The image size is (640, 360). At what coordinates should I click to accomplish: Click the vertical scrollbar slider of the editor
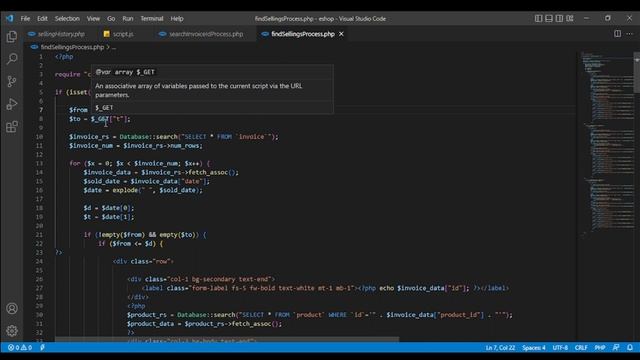tap(637, 73)
